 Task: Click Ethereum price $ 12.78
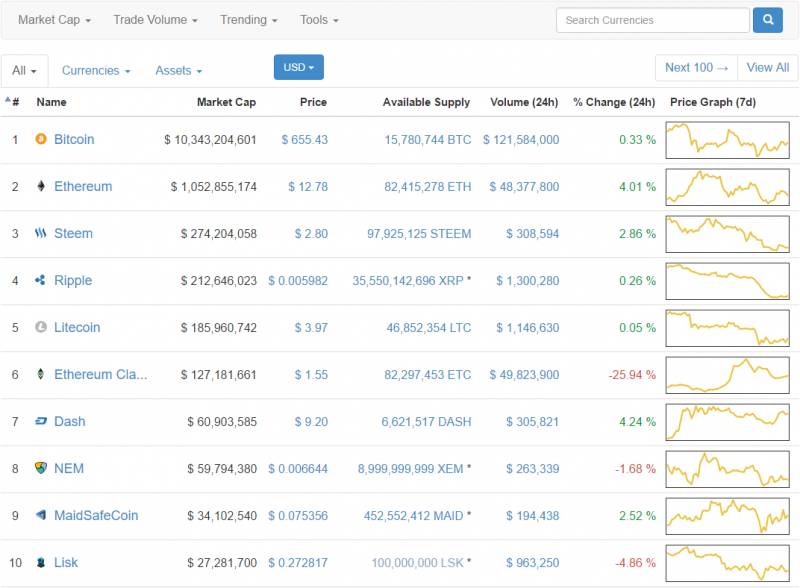pyautogui.click(x=308, y=186)
